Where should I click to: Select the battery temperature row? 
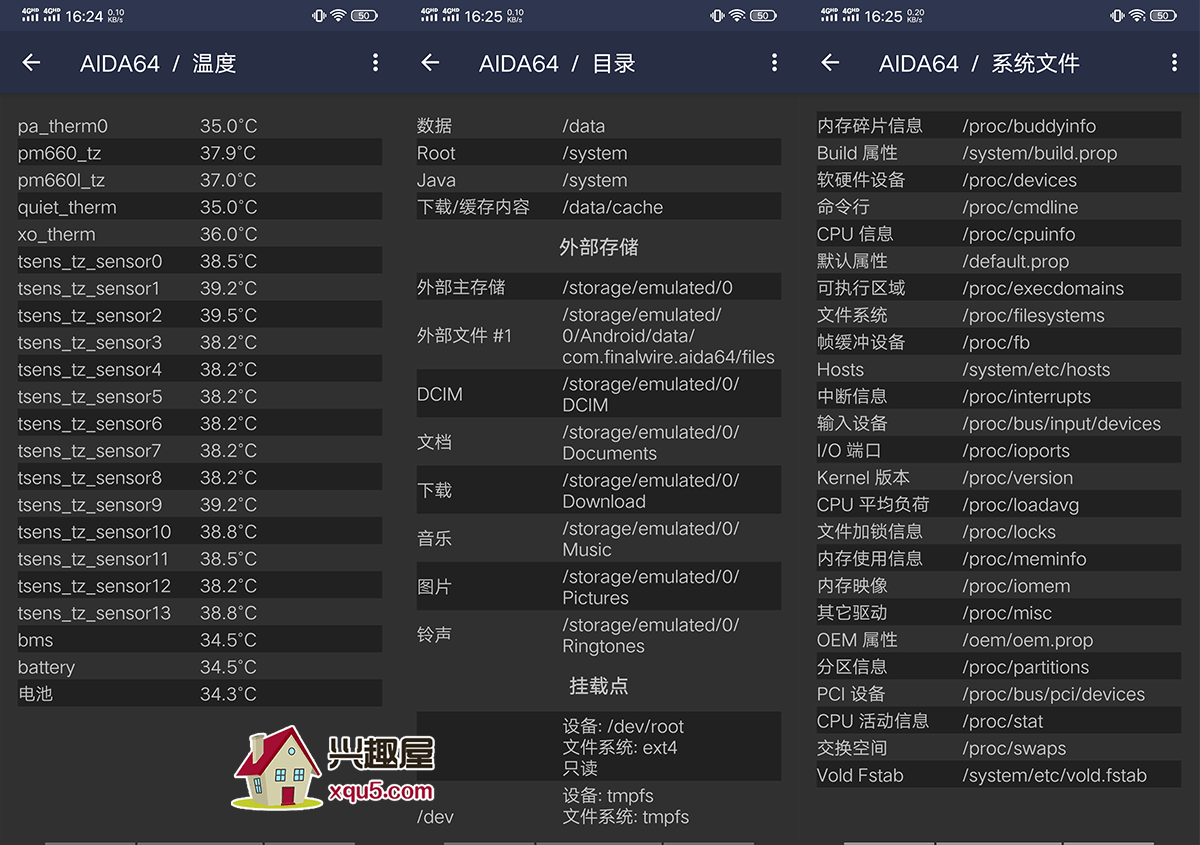tap(200, 666)
